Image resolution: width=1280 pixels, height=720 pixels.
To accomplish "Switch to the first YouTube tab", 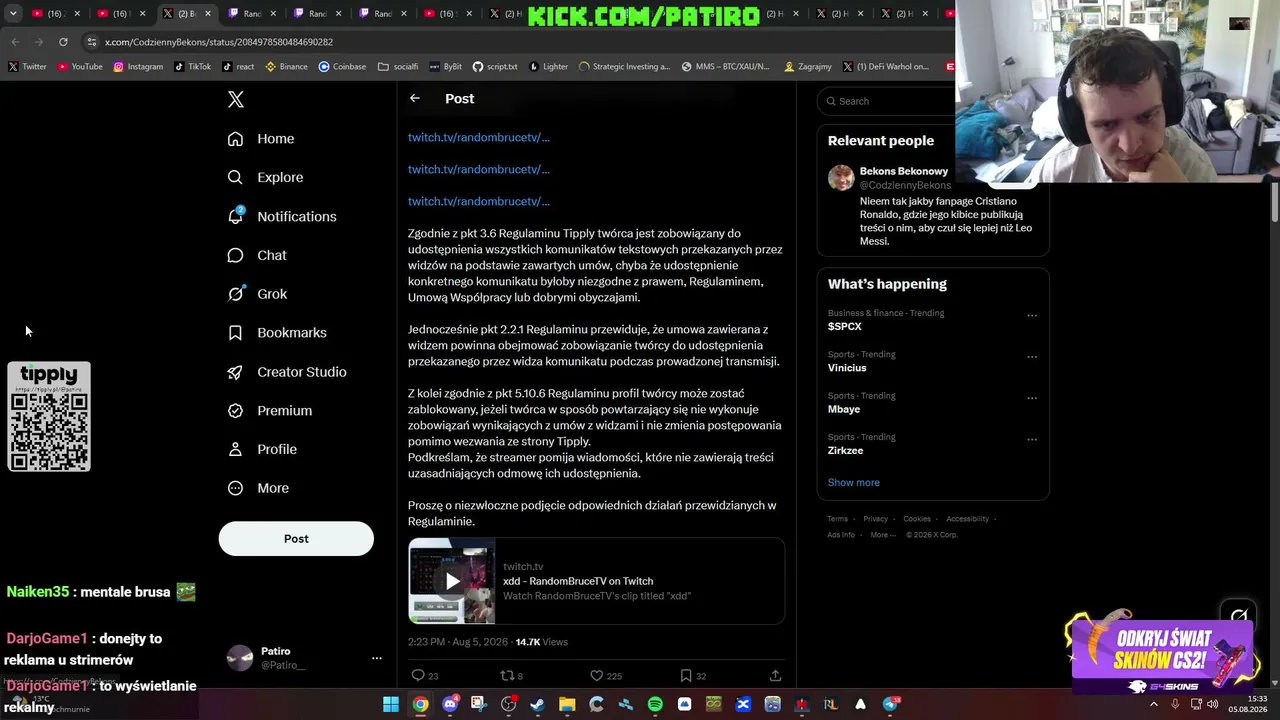I will (x=58, y=14).
